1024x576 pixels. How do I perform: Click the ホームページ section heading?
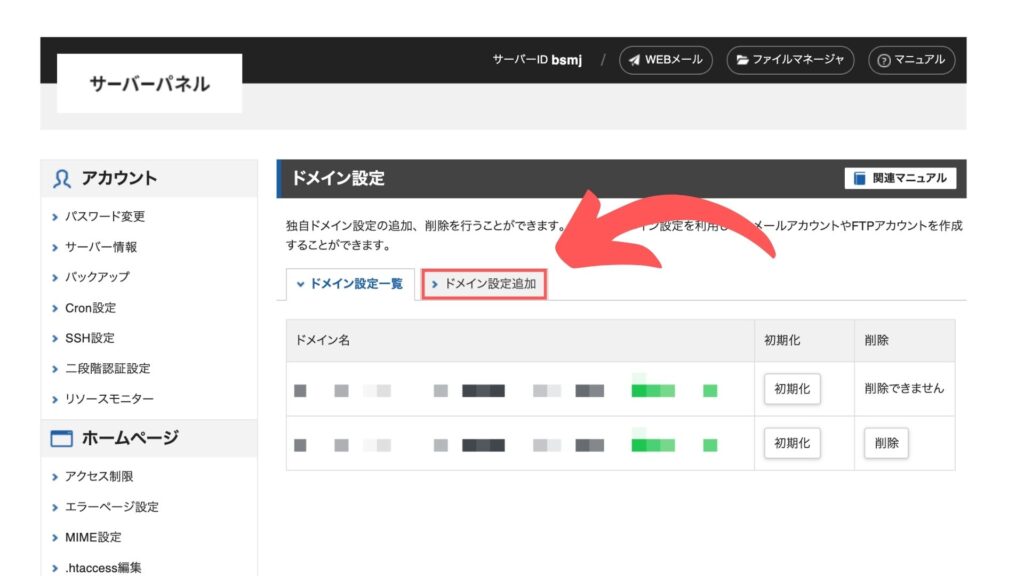pos(129,438)
